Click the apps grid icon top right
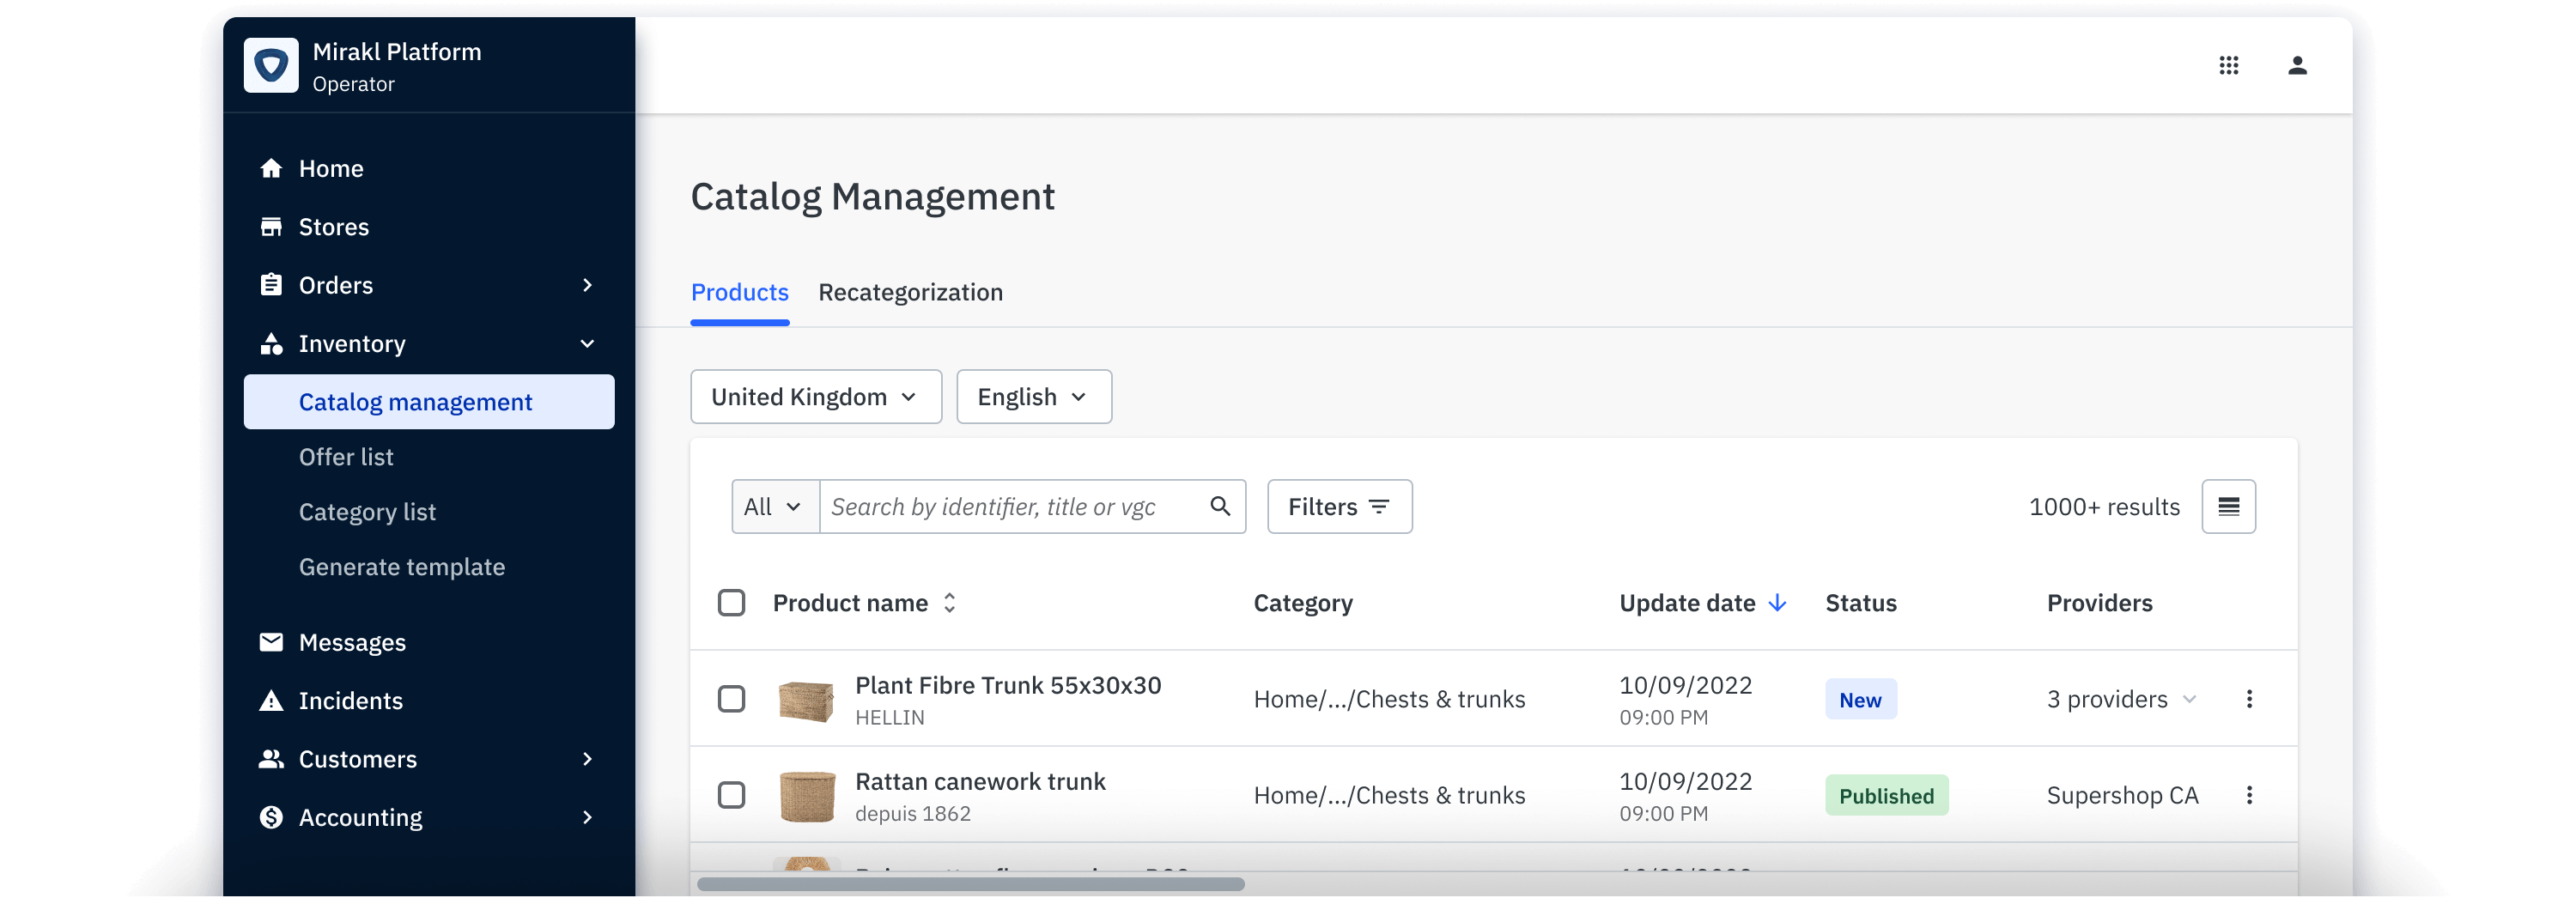 (x=2229, y=65)
